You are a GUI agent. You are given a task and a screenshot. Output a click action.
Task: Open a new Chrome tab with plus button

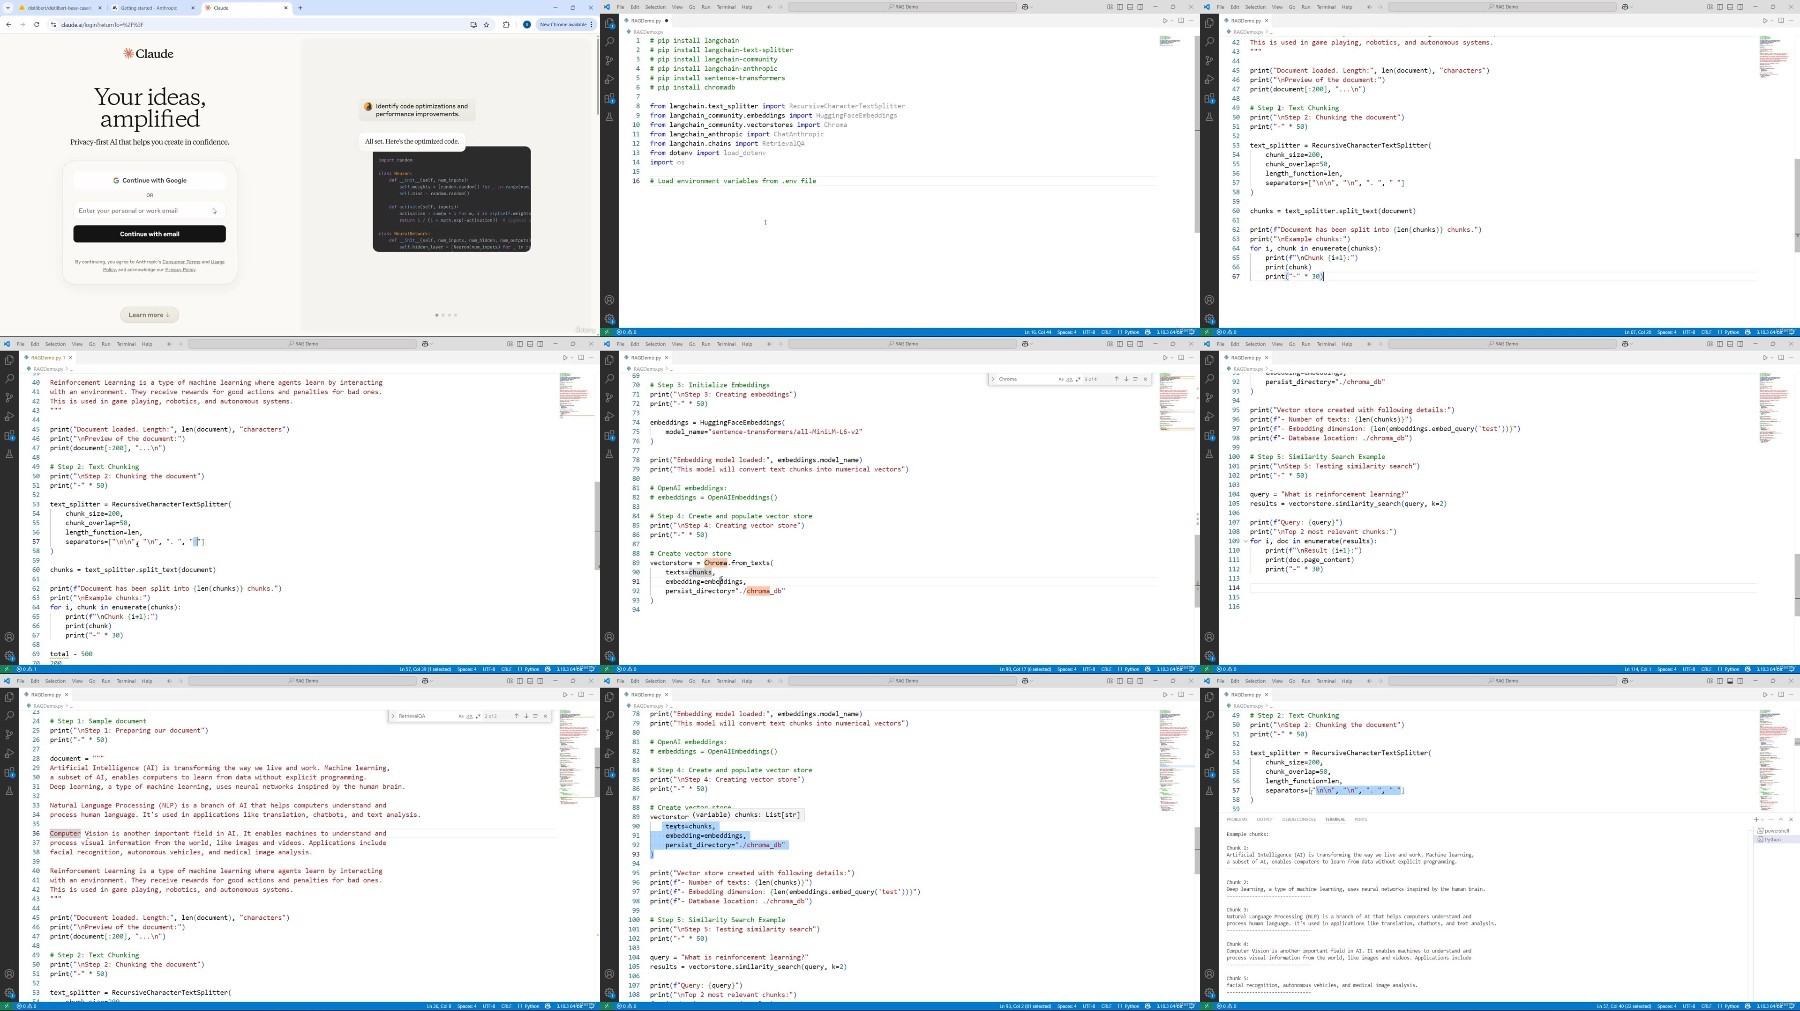click(x=300, y=8)
